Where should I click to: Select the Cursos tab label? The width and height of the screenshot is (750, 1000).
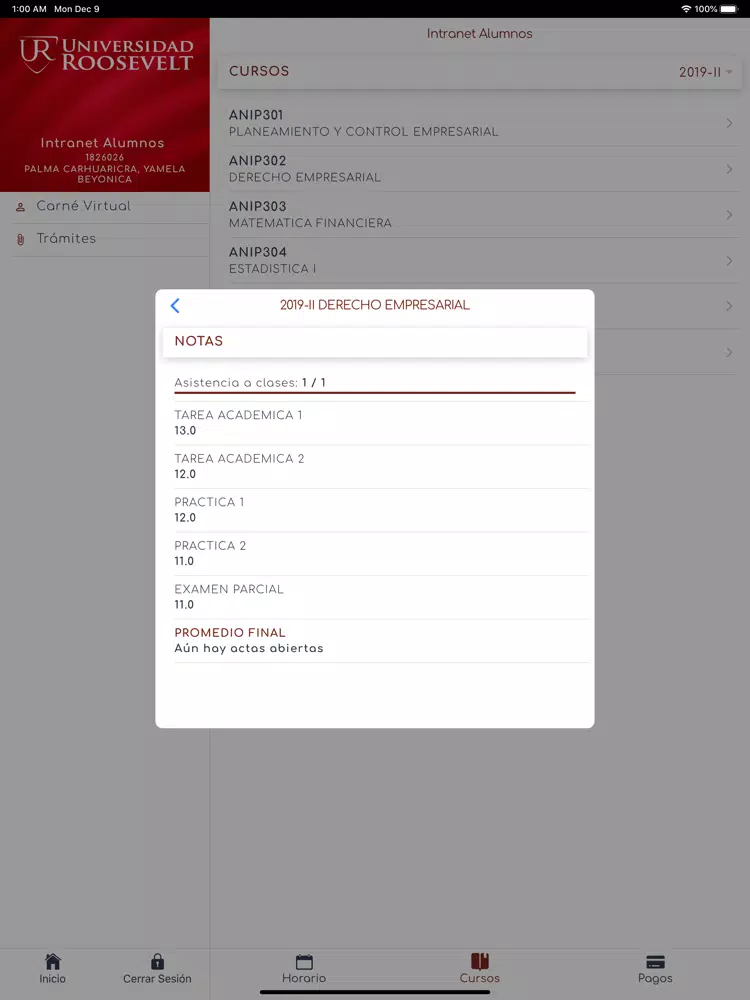[x=480, y=978]
